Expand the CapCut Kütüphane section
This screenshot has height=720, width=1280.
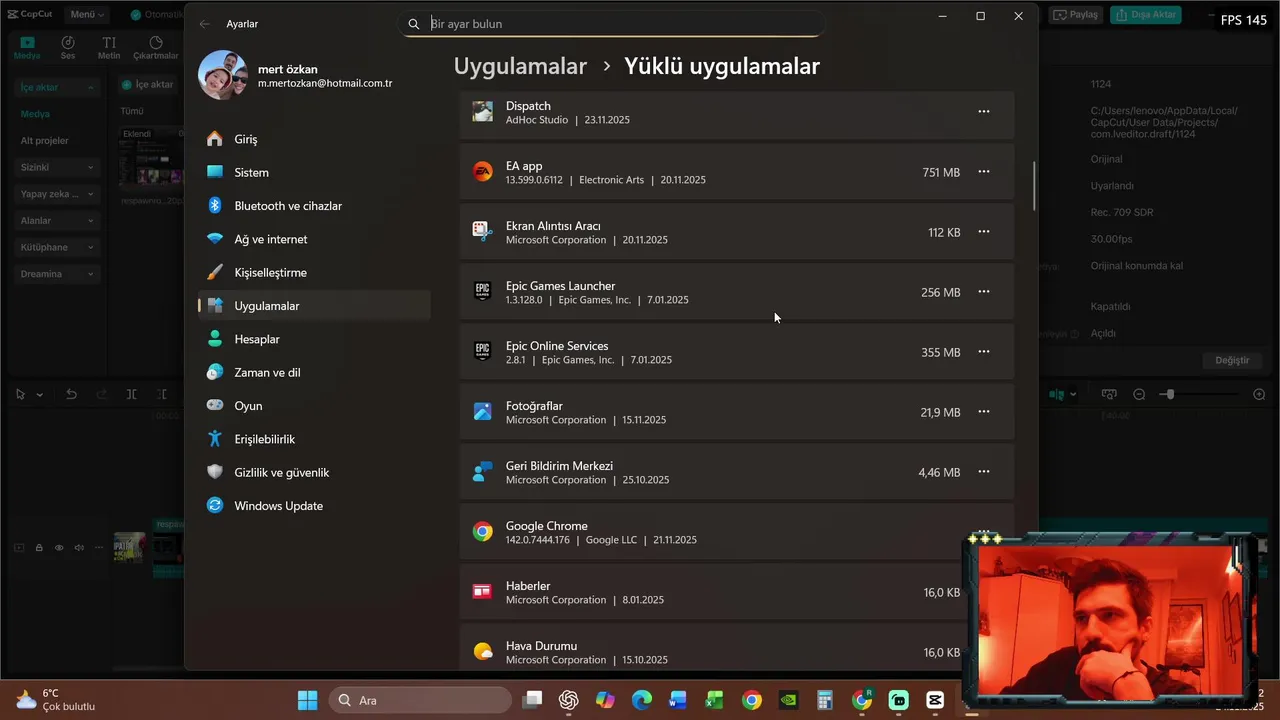pos(57,247)
